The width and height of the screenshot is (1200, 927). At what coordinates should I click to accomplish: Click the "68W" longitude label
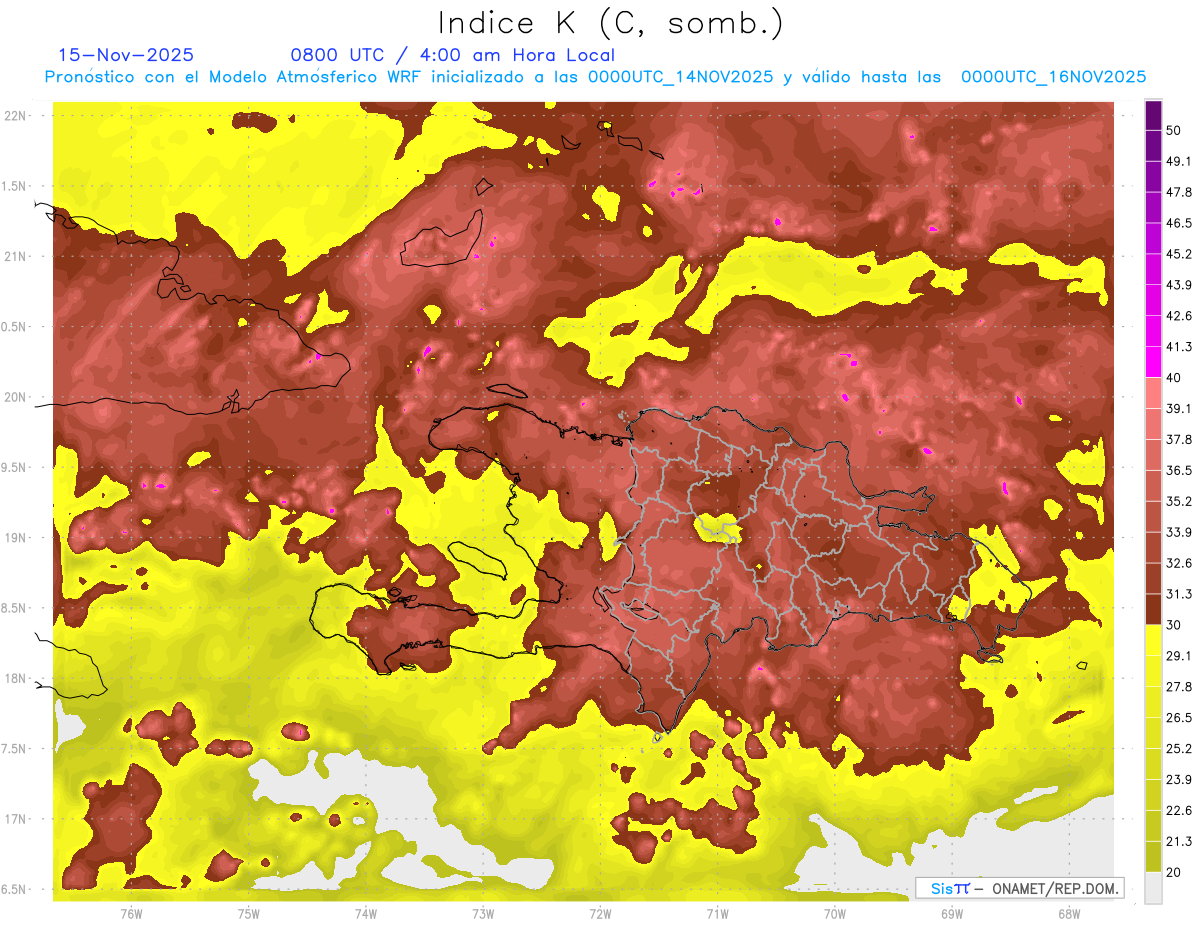1069,913
